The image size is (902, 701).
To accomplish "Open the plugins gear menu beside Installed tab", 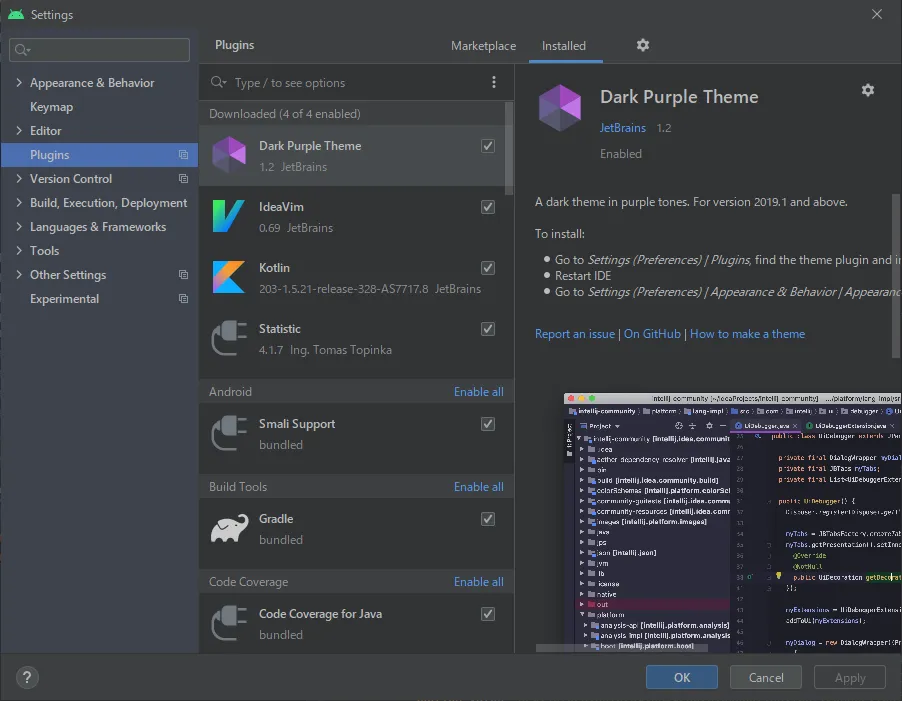I will [x=643, y=45].
